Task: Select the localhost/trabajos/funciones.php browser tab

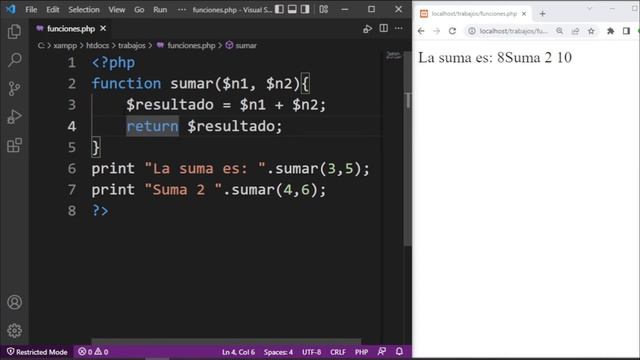Action: [473, 14]
